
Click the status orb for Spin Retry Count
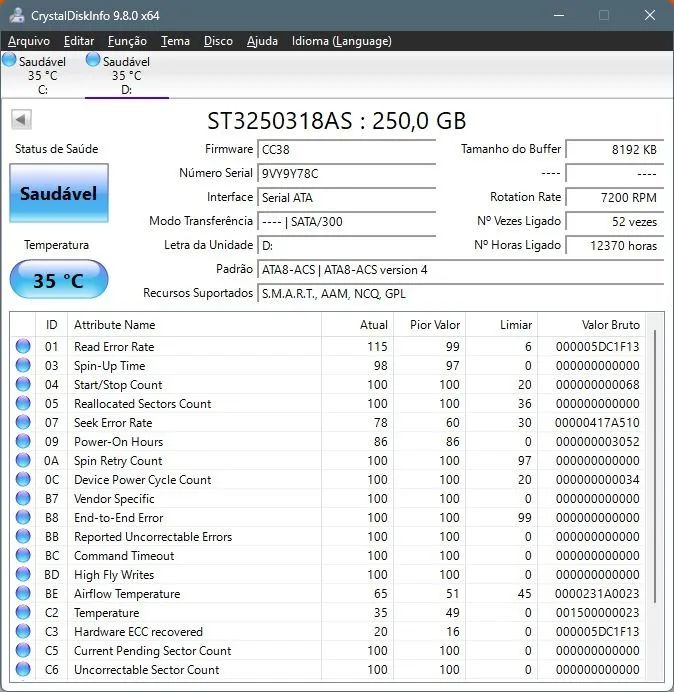point(23,460)
